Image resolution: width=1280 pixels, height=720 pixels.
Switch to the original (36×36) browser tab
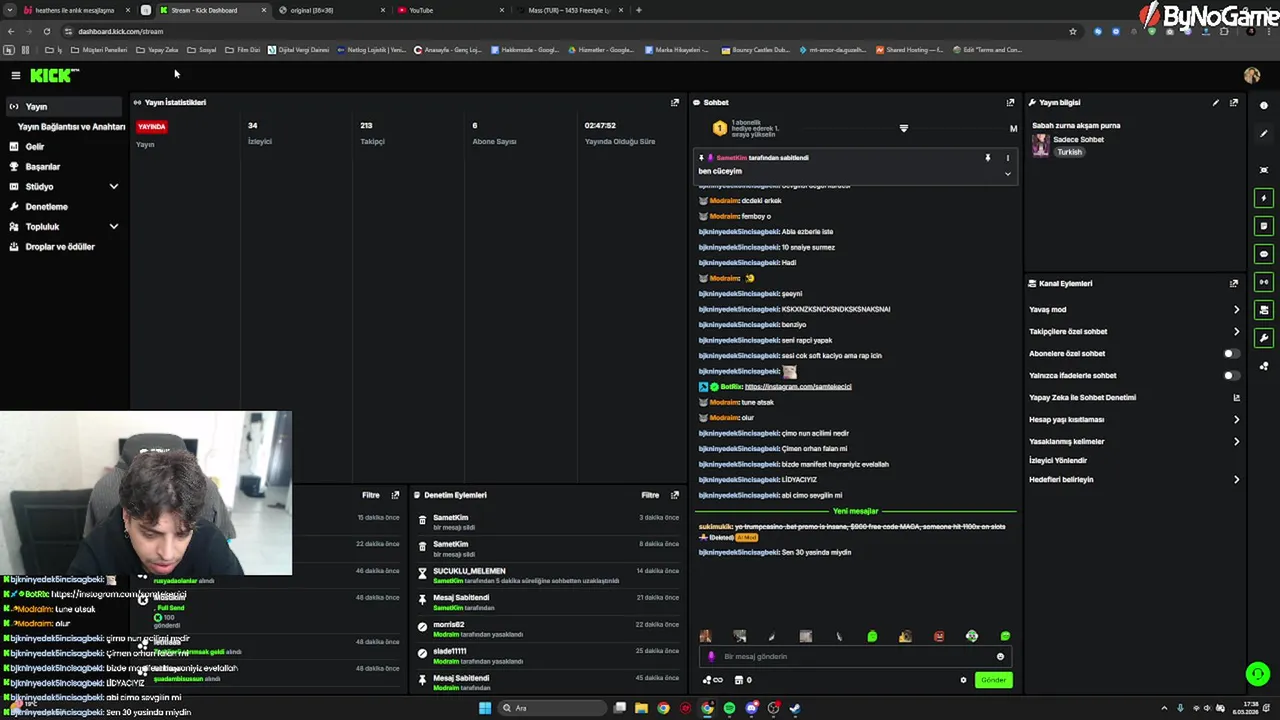click(330, 10)
